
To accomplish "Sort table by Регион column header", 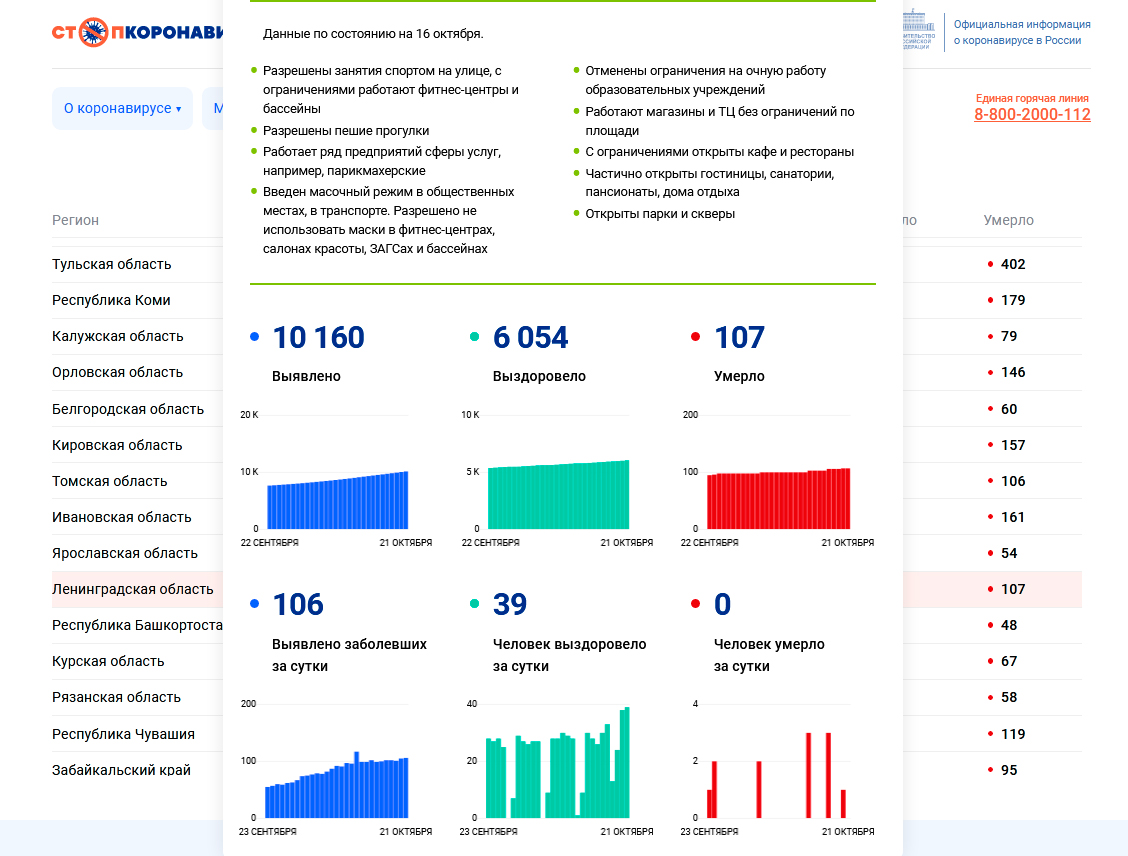I will tap(76, 220).
